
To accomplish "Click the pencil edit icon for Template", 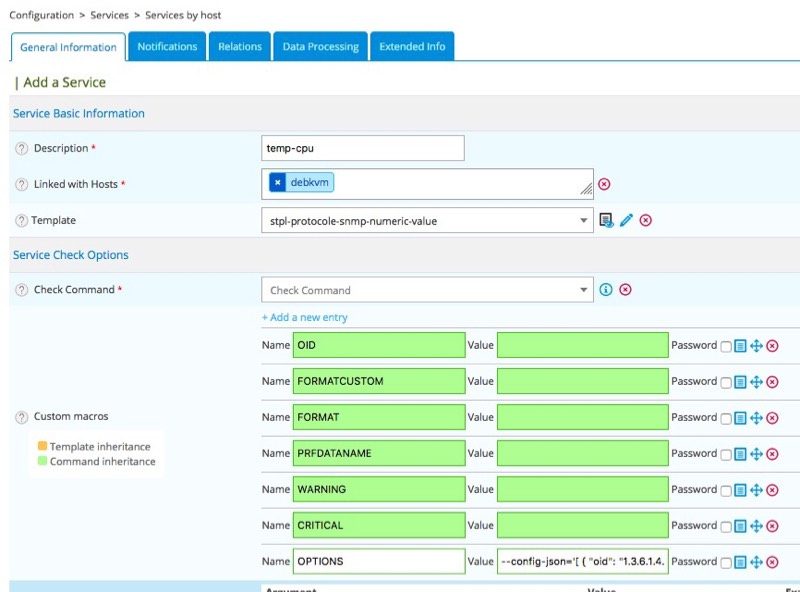I will [x=626, y=220].
